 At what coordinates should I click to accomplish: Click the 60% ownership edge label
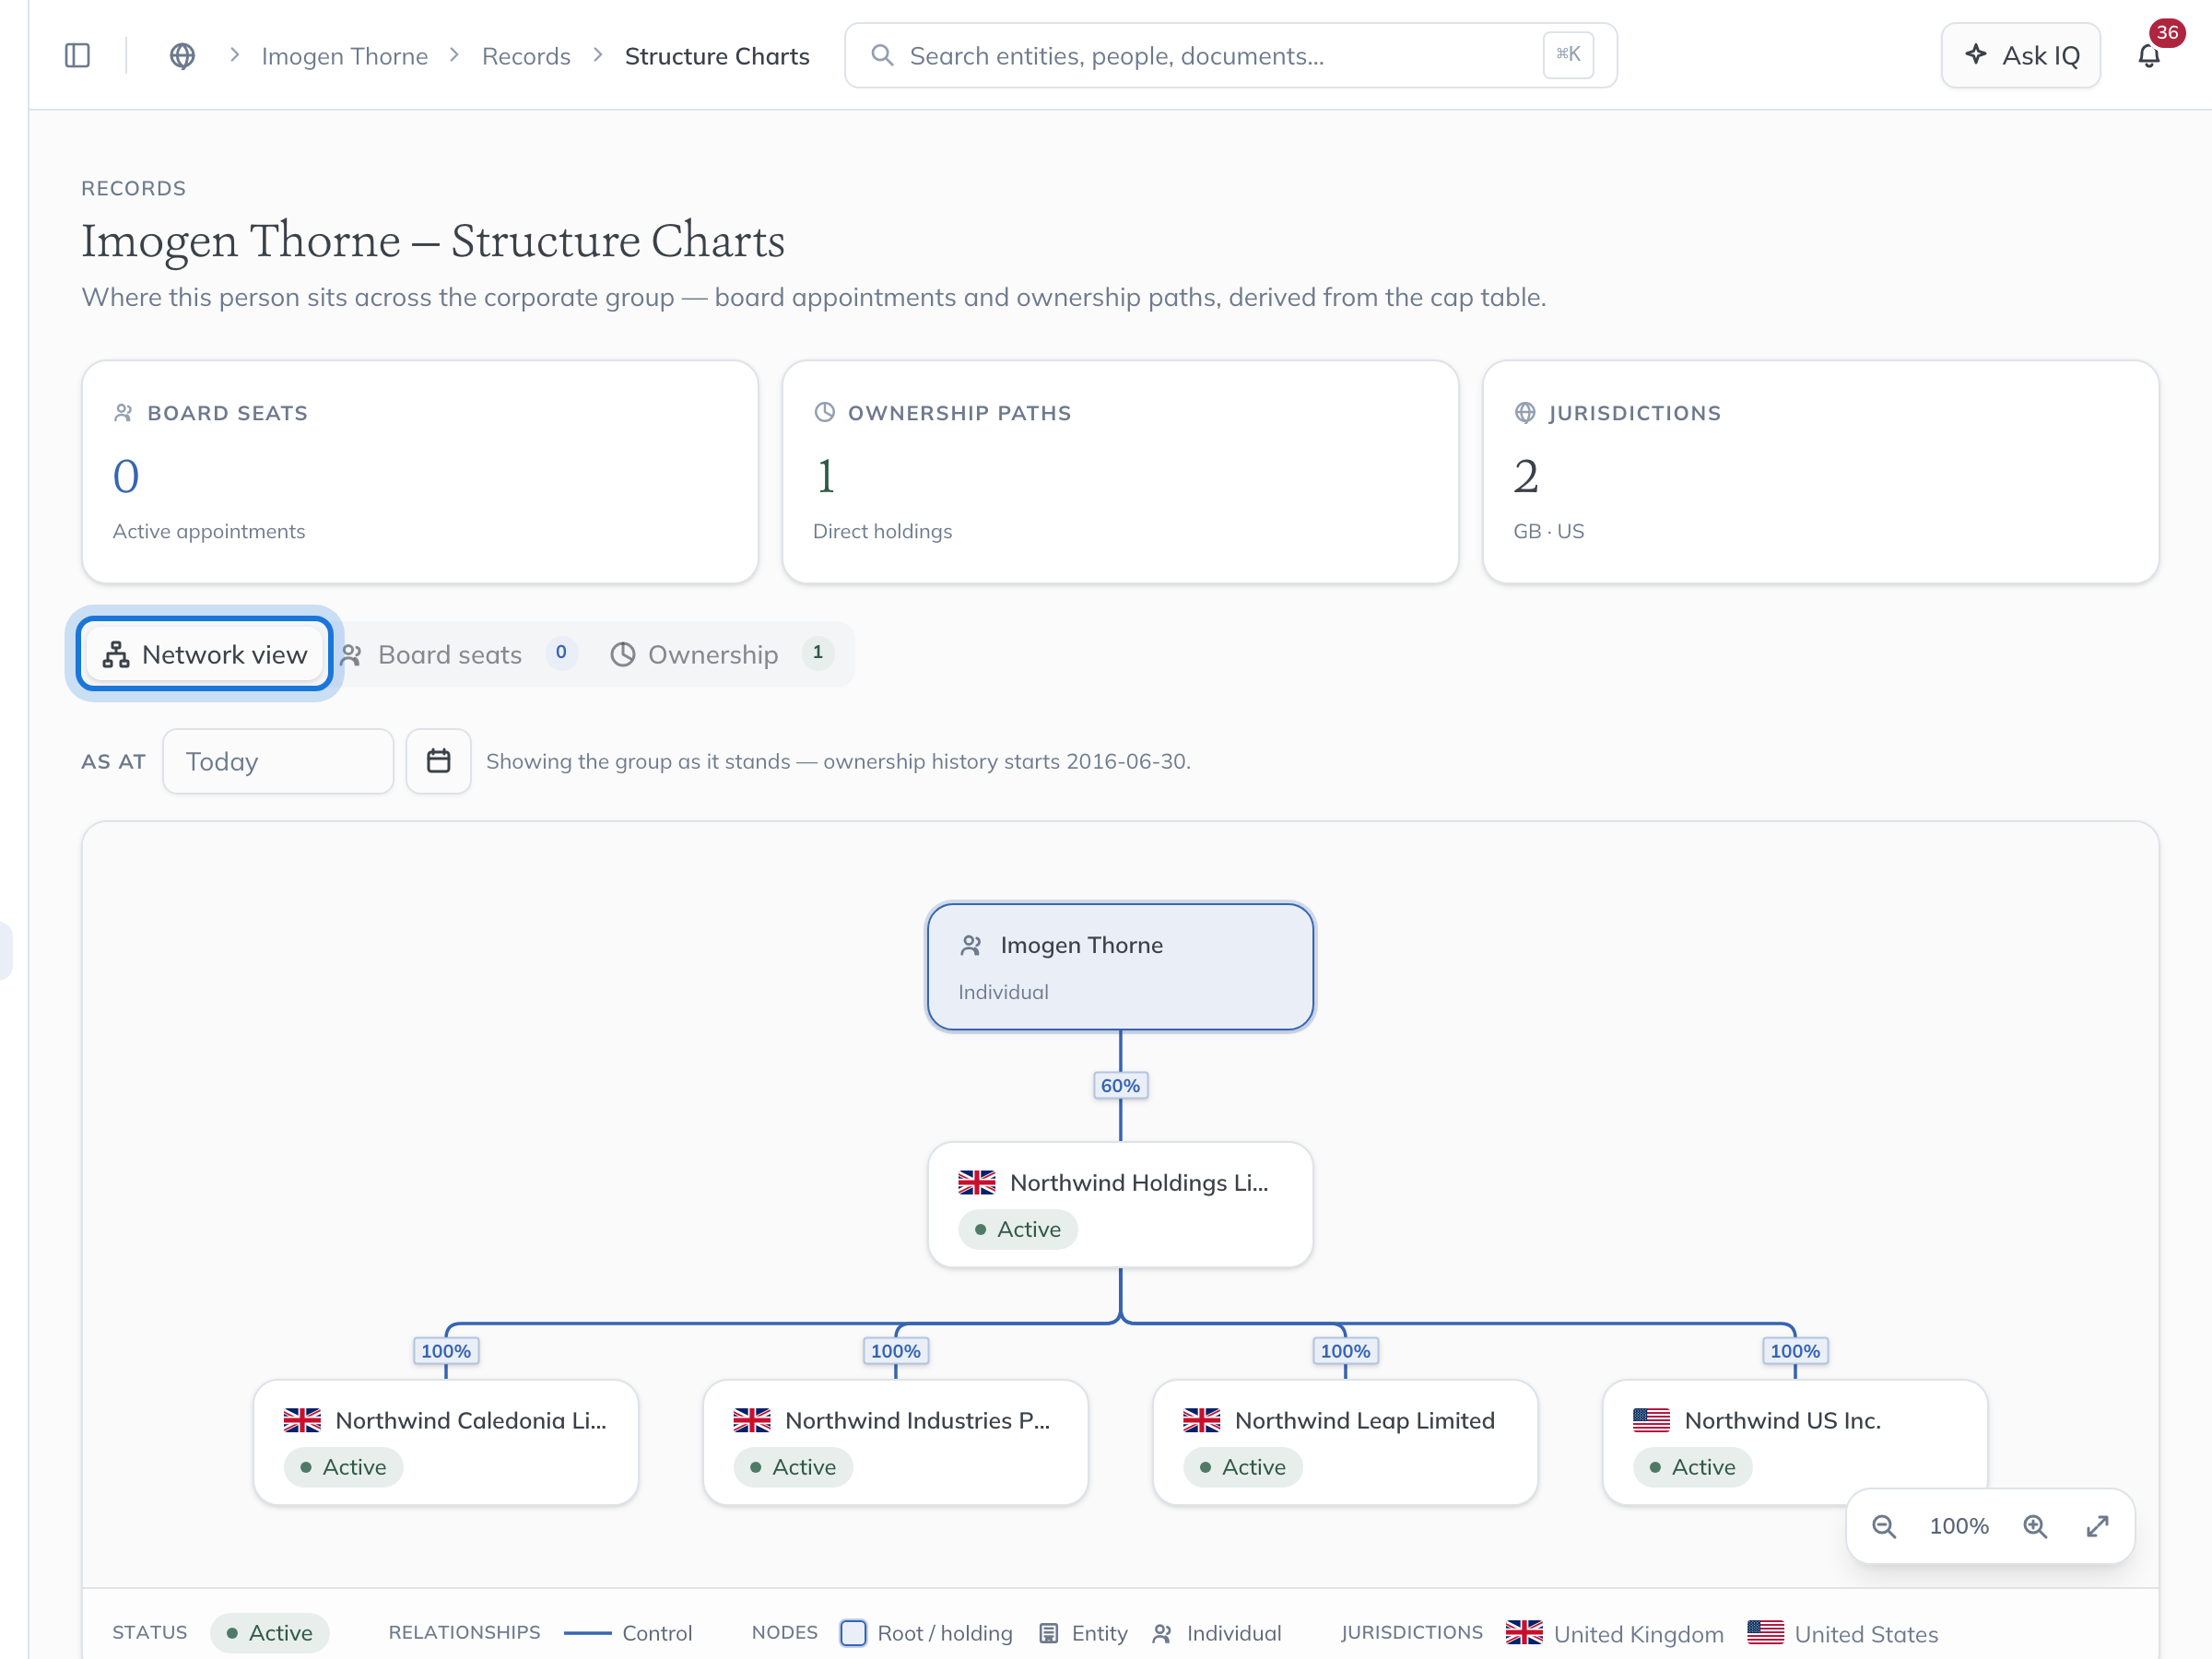click(x=1120, y=1085)
